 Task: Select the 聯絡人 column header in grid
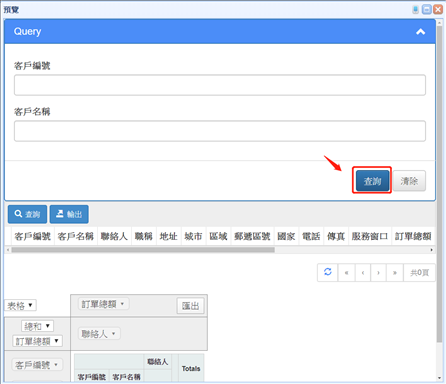(114, 236)
